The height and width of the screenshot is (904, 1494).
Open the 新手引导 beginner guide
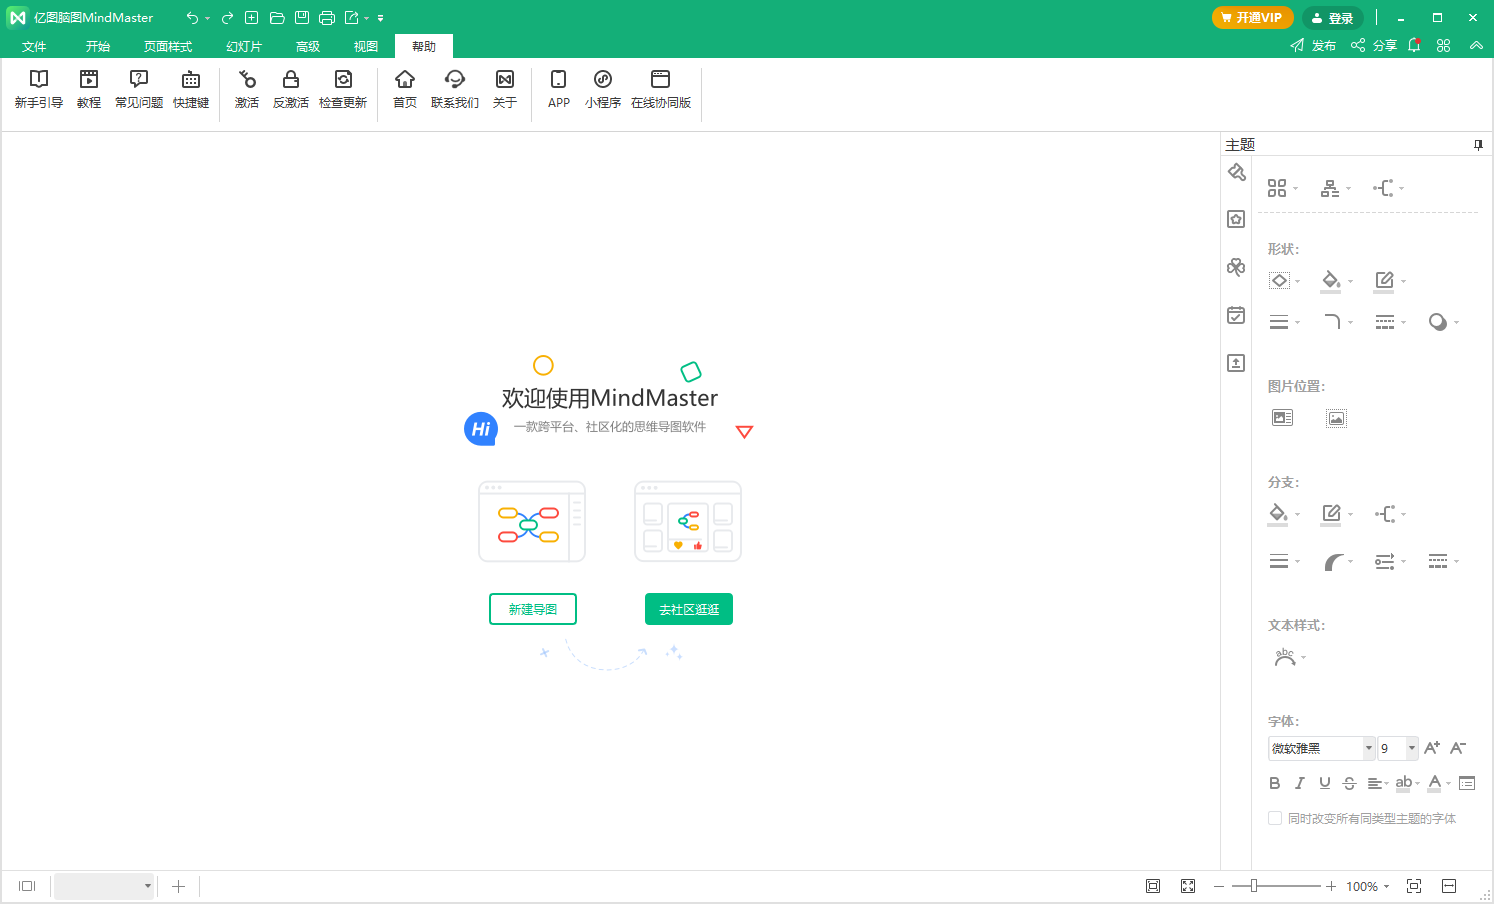[x=39, y=89]
